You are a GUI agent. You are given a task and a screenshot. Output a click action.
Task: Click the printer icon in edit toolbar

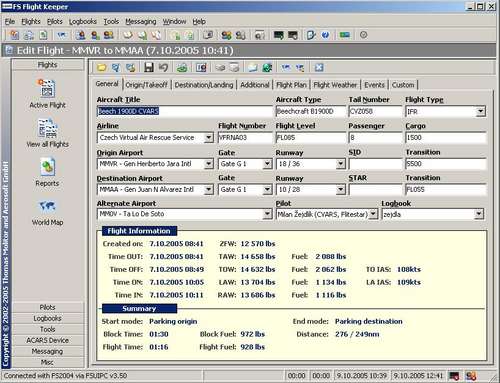click(x=220, y=68)
